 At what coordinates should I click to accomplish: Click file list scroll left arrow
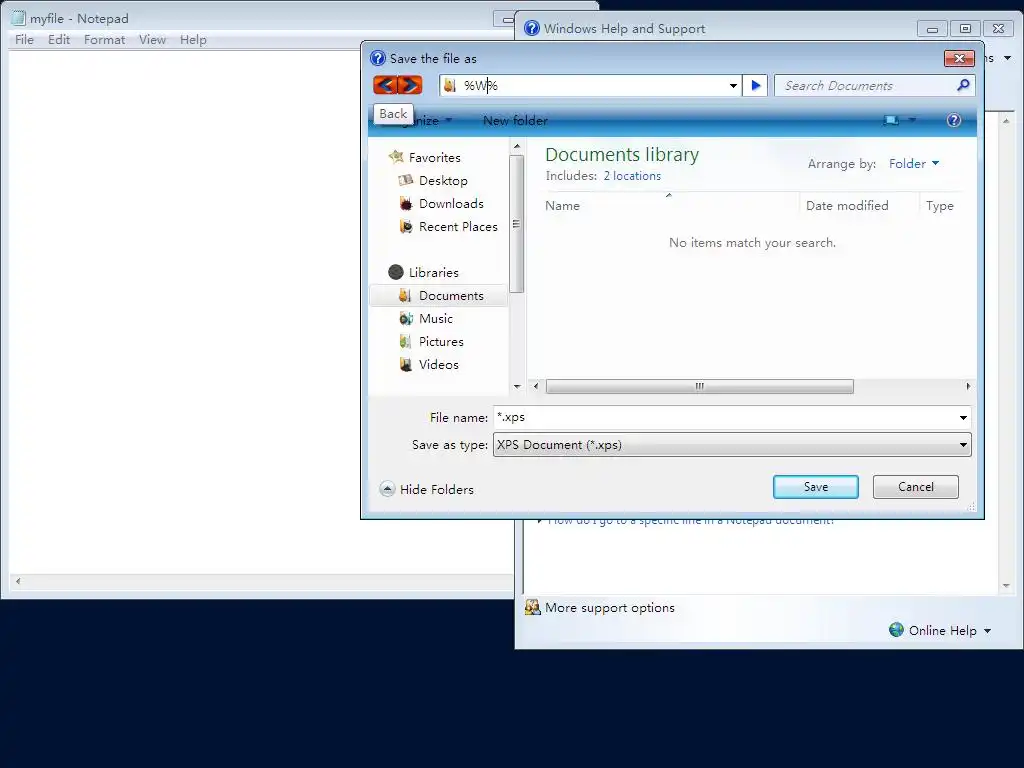click(x=536, y=386)
